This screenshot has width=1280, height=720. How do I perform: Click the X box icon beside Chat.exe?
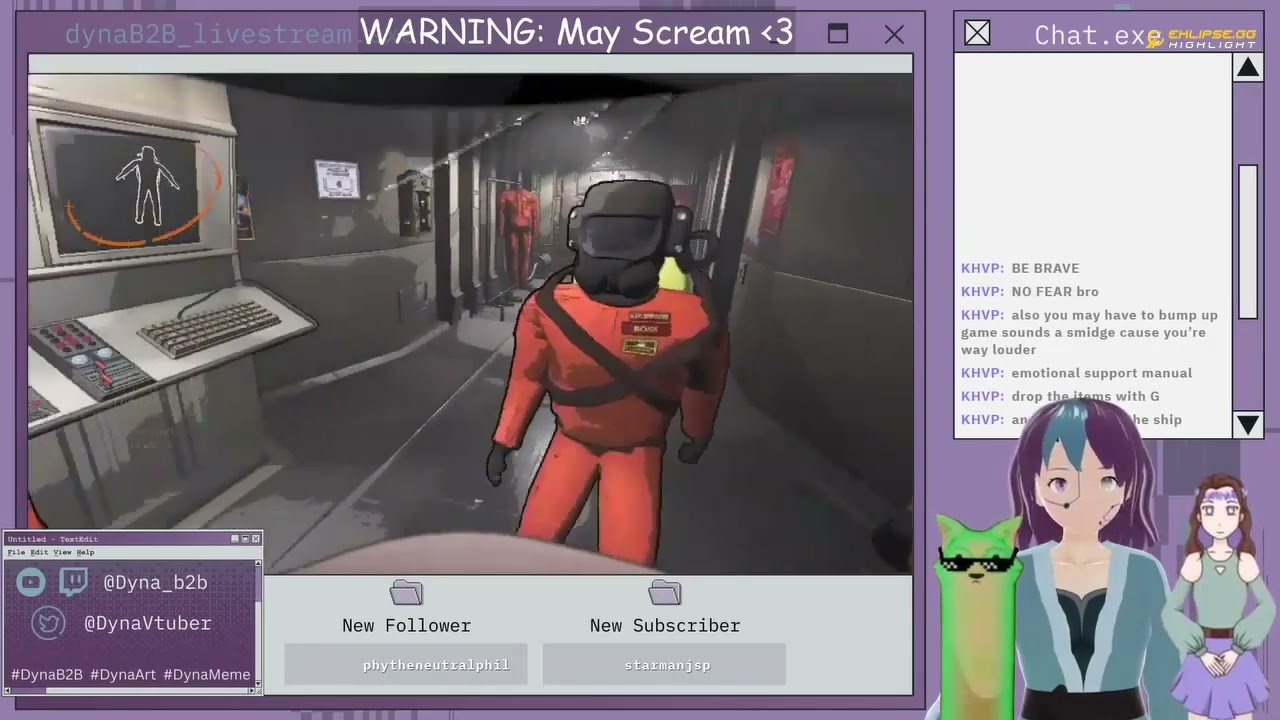tap(977, 34)
